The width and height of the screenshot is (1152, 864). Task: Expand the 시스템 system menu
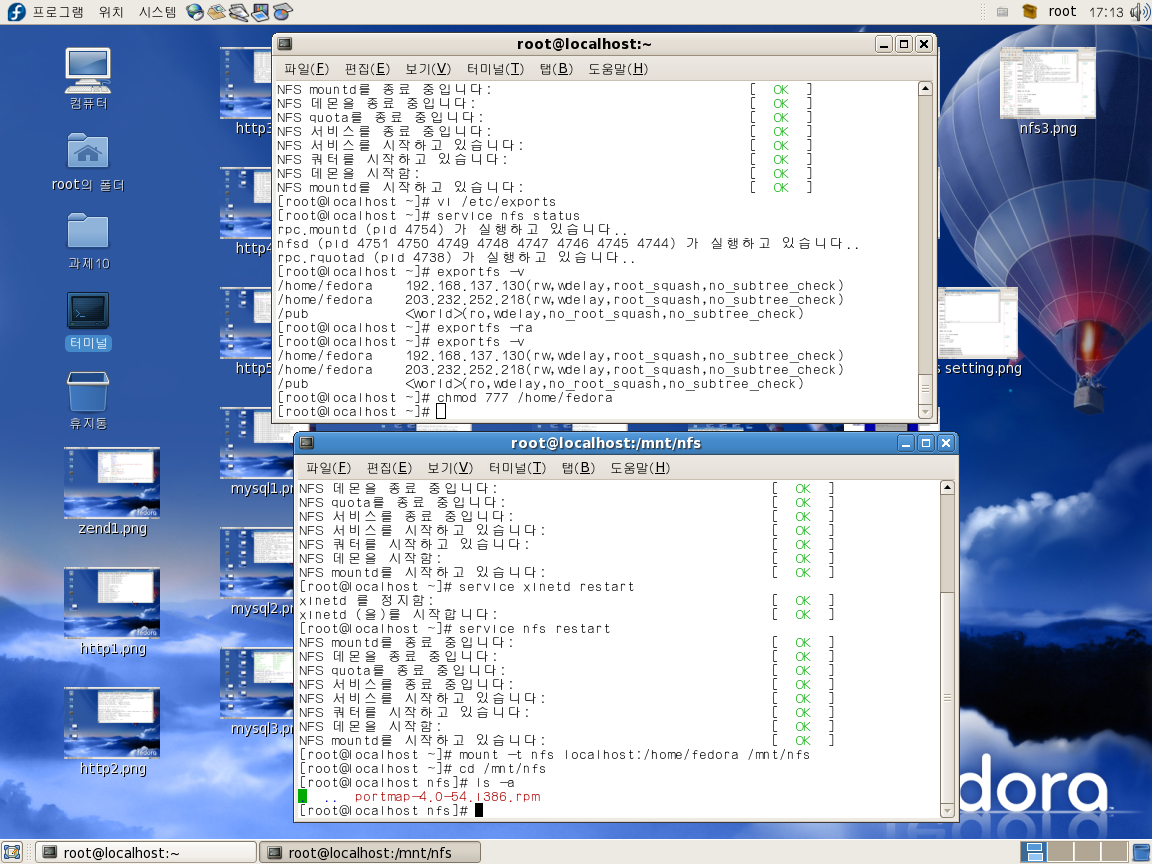coord(157,12)
